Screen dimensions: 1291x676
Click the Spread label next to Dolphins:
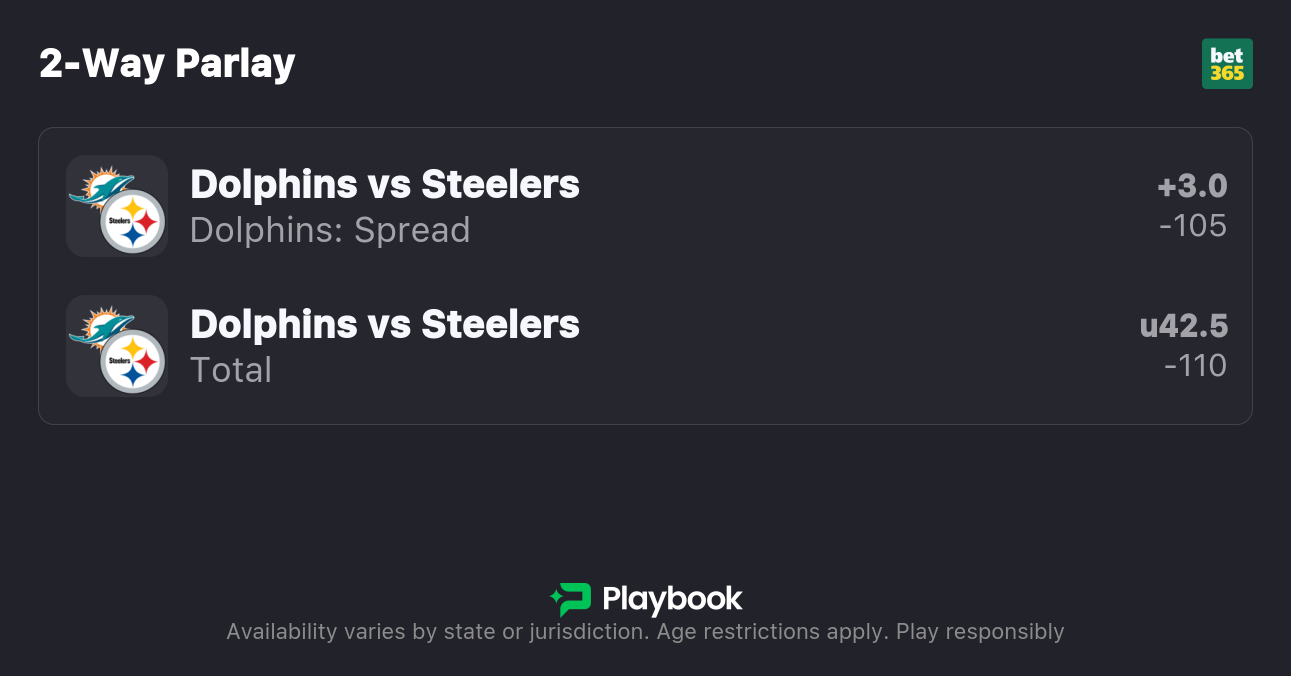pyautogui.click(x=410, y=230)
